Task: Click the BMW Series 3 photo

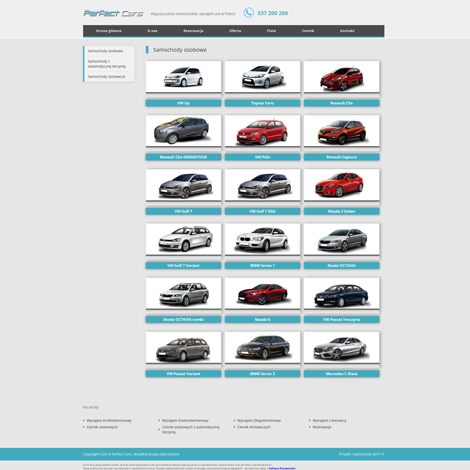Action: tap(262, 348)
